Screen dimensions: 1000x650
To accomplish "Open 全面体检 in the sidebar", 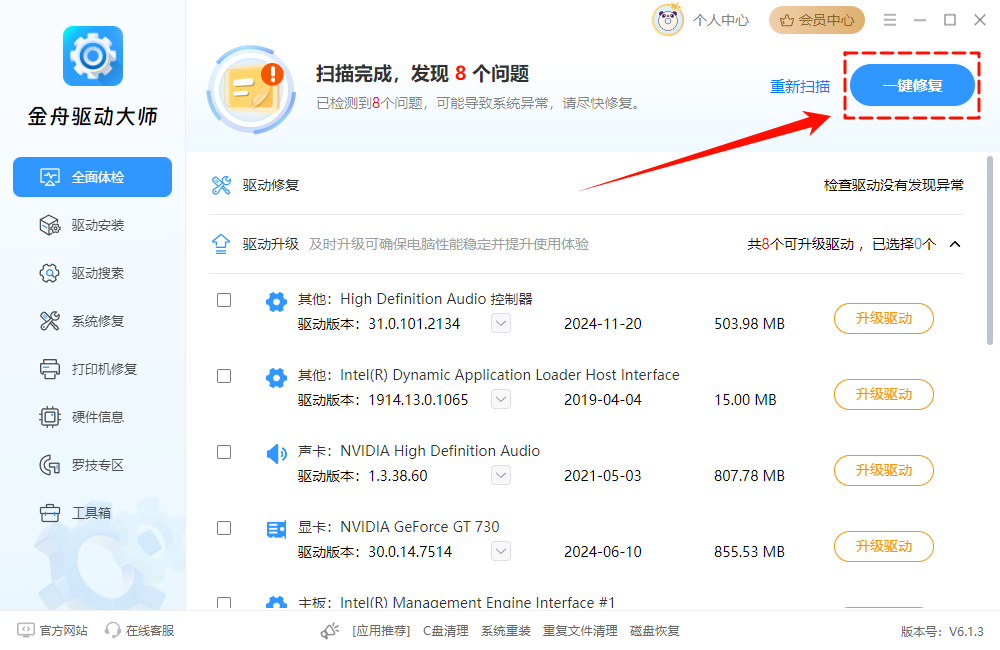I will point(92,177).
